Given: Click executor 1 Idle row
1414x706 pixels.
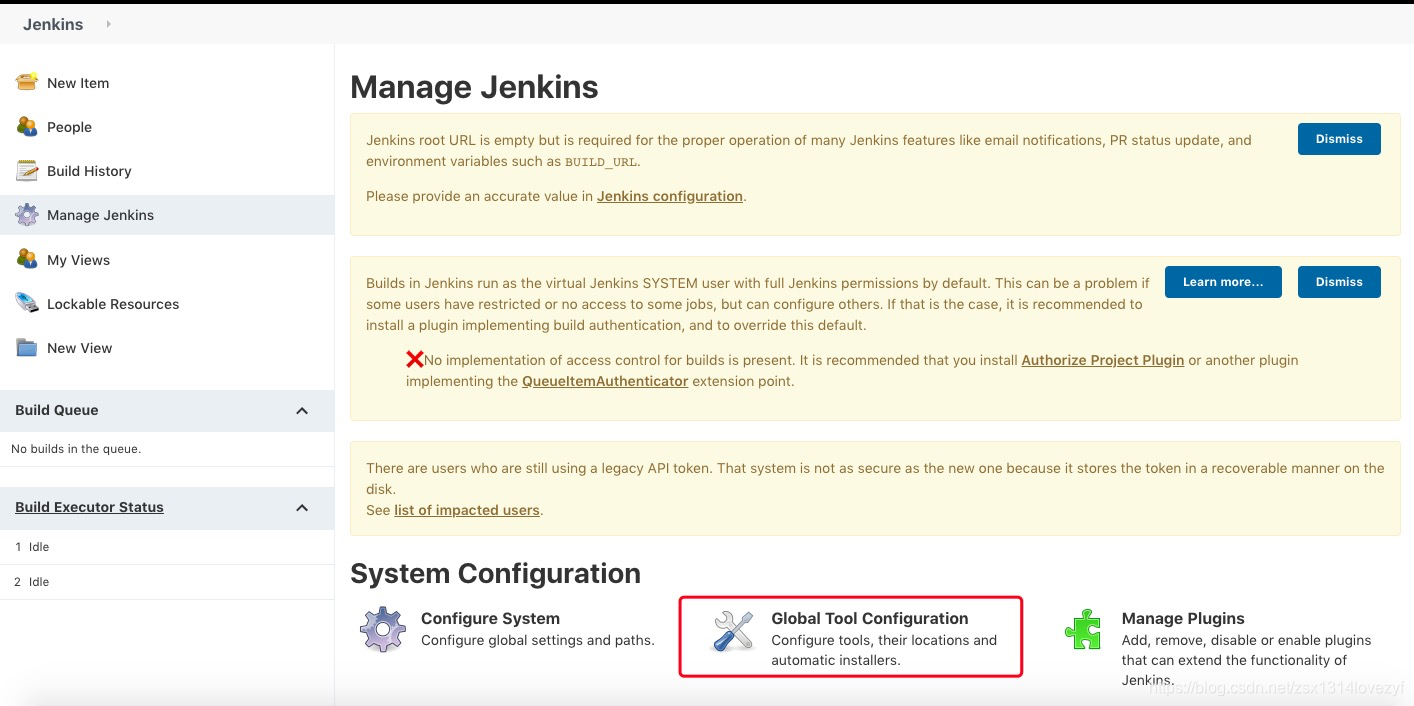Looking at the screenshot, I should 167,547.
